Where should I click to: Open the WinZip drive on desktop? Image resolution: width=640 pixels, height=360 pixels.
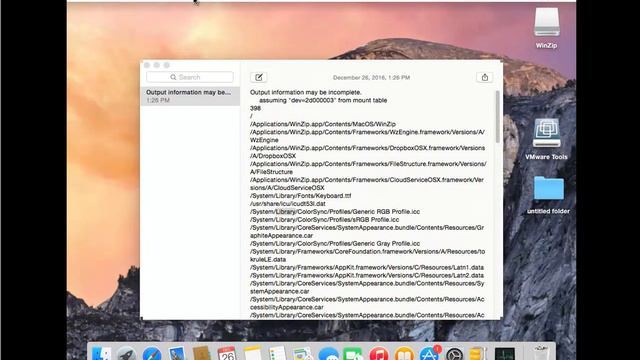(547, 28)
